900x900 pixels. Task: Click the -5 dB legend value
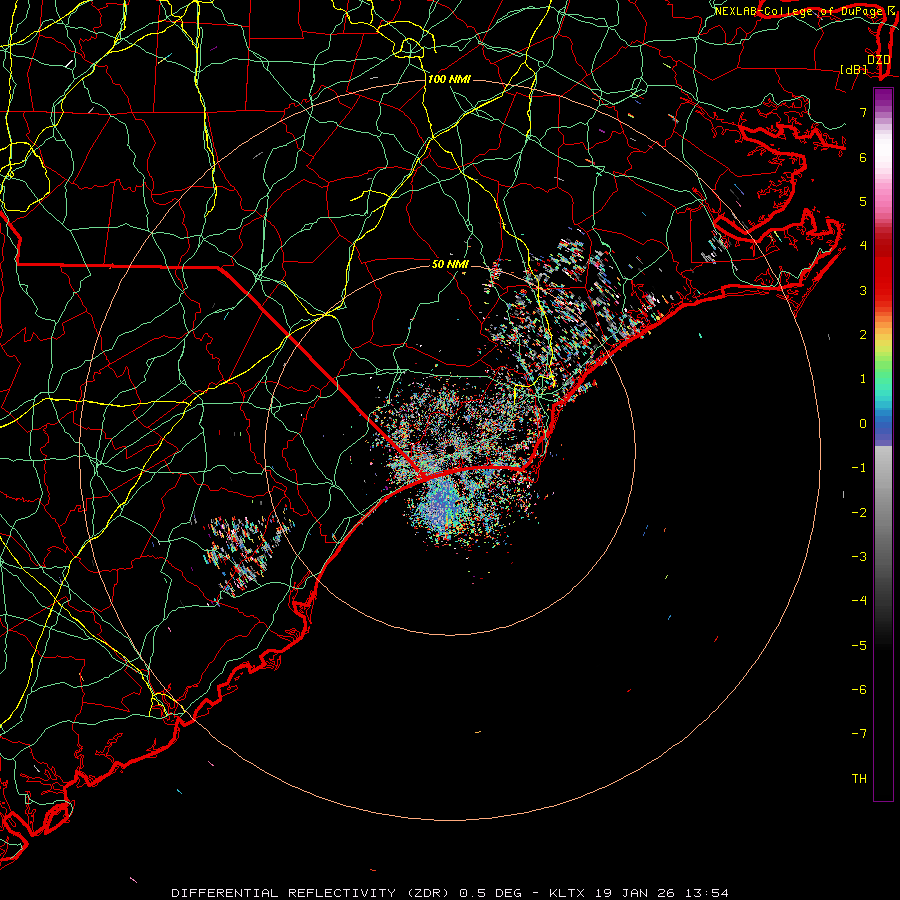[859, 646]
